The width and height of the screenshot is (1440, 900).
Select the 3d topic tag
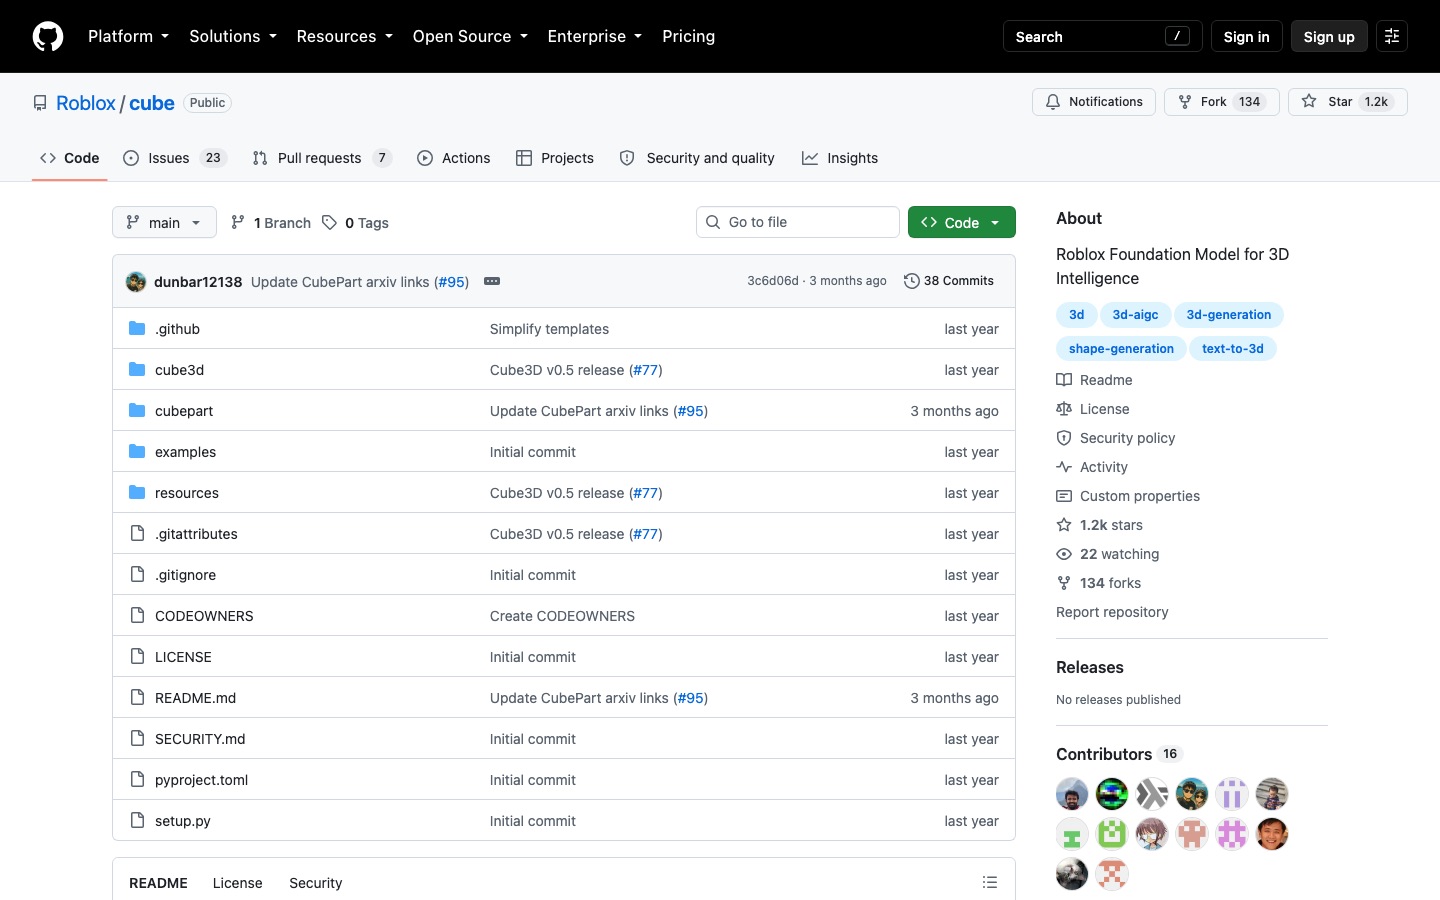[1076, 315]
